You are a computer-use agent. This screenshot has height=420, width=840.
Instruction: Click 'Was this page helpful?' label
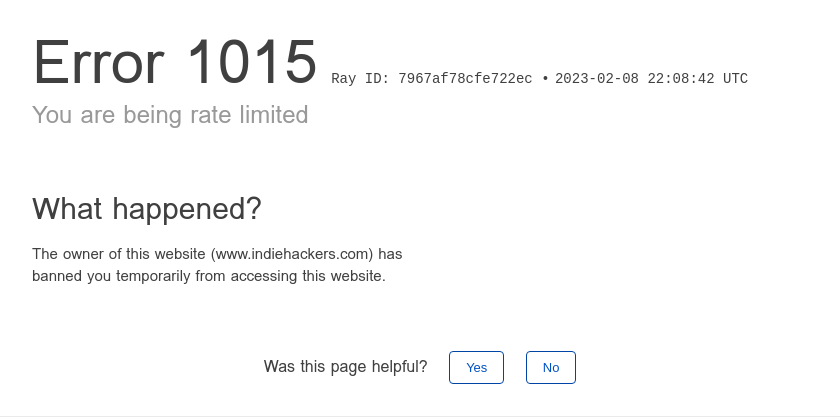tap(346, 367)
